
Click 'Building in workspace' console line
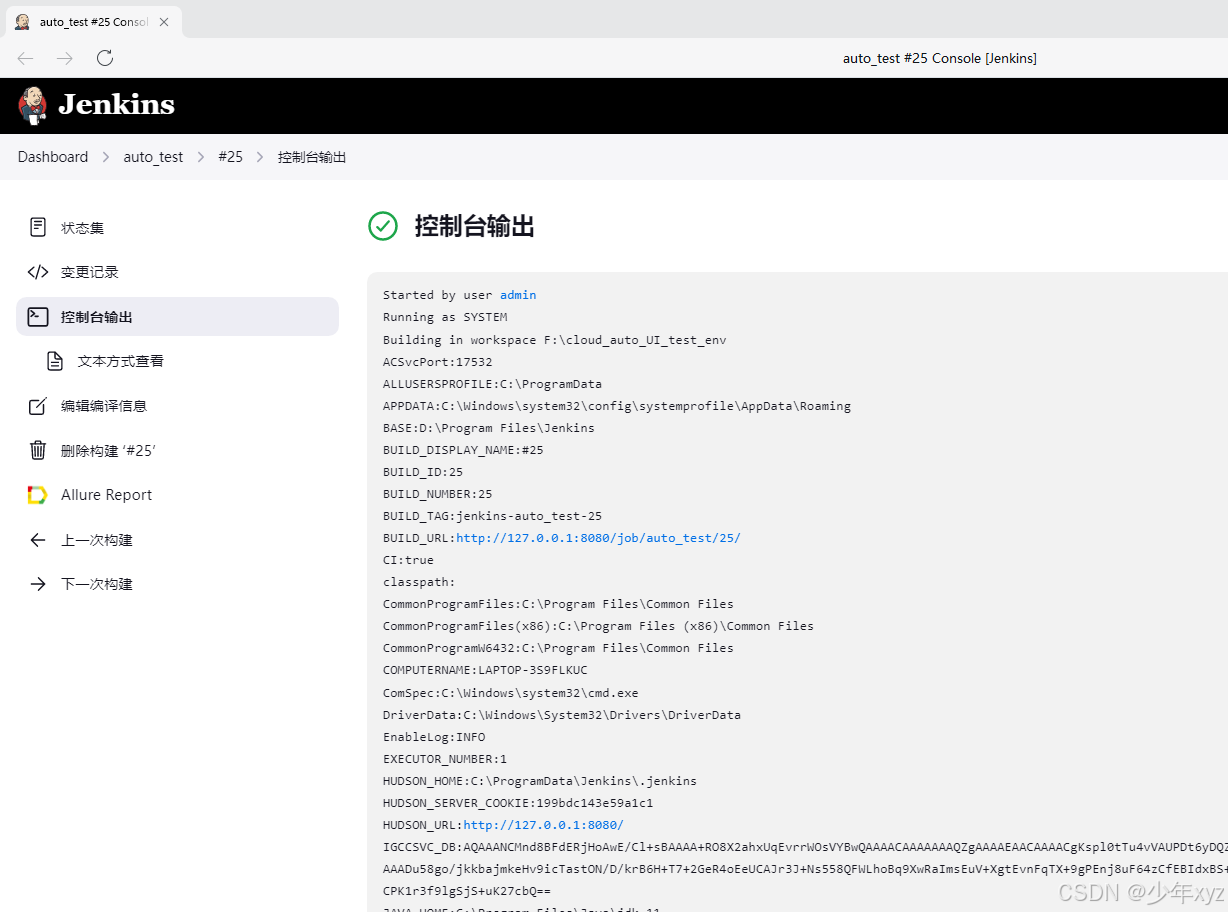coord(555,340)
